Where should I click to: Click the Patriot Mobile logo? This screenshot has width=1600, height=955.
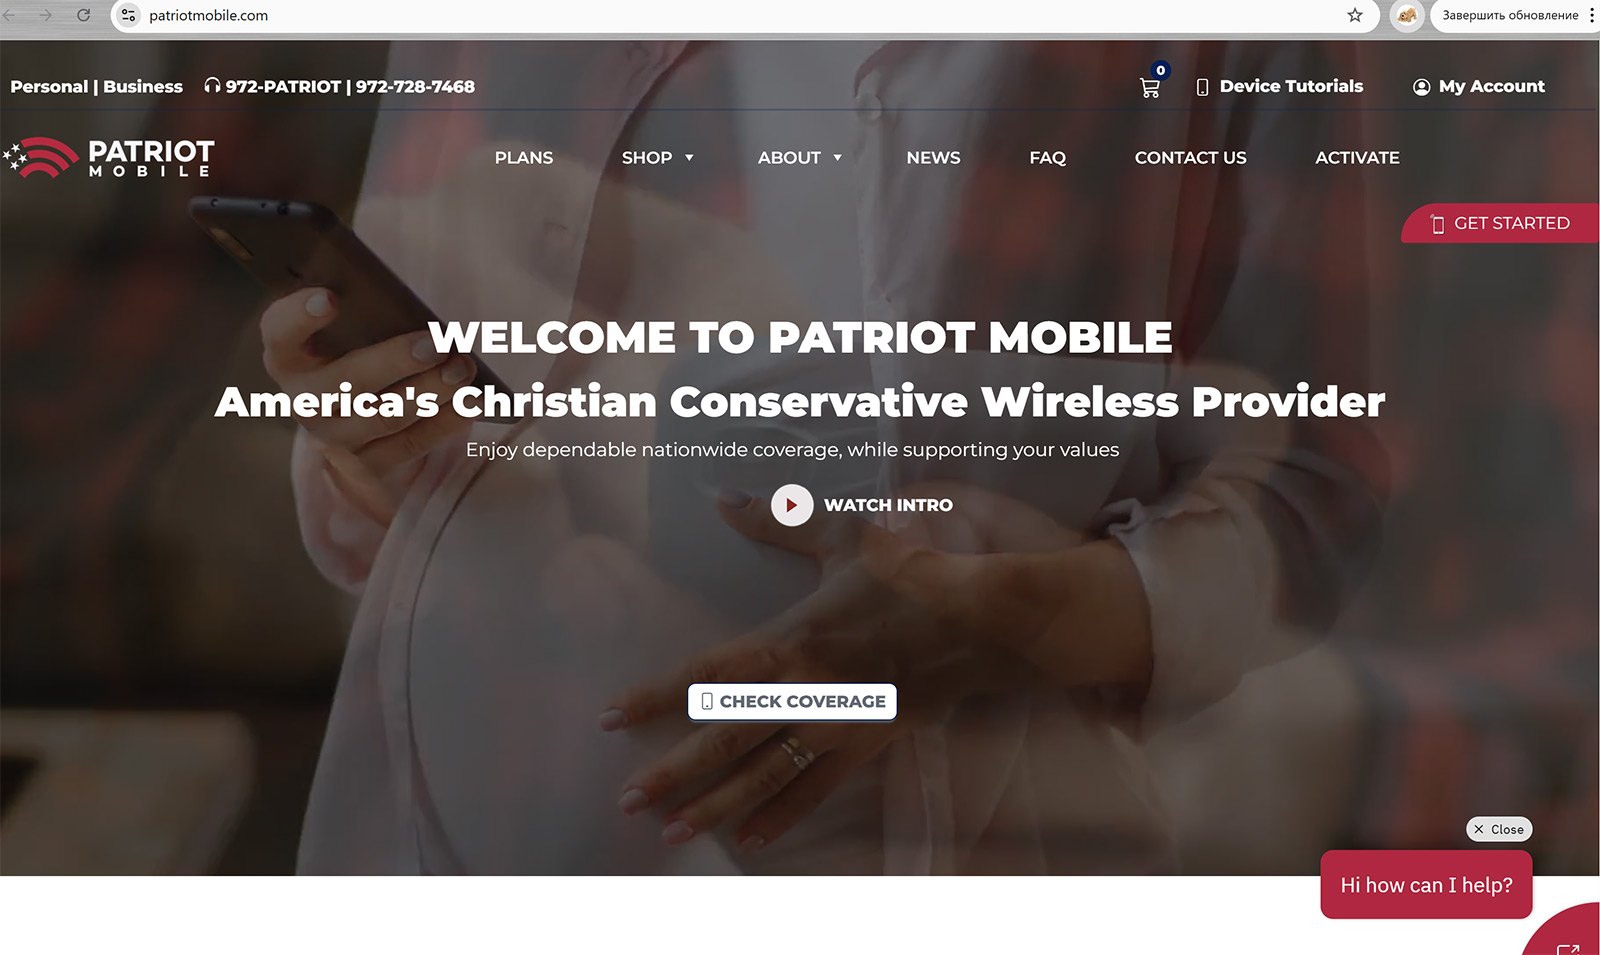(x=108, y=158)
